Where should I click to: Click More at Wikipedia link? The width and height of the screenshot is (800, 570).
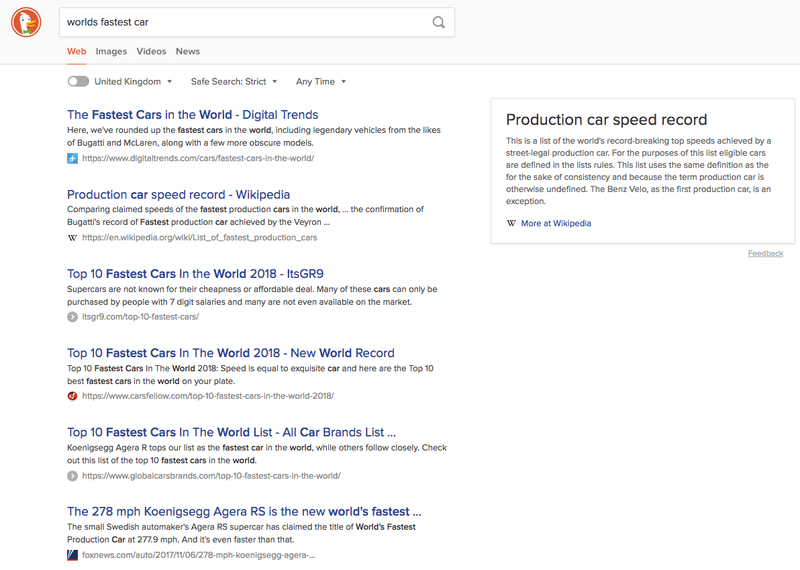(556, 223)
